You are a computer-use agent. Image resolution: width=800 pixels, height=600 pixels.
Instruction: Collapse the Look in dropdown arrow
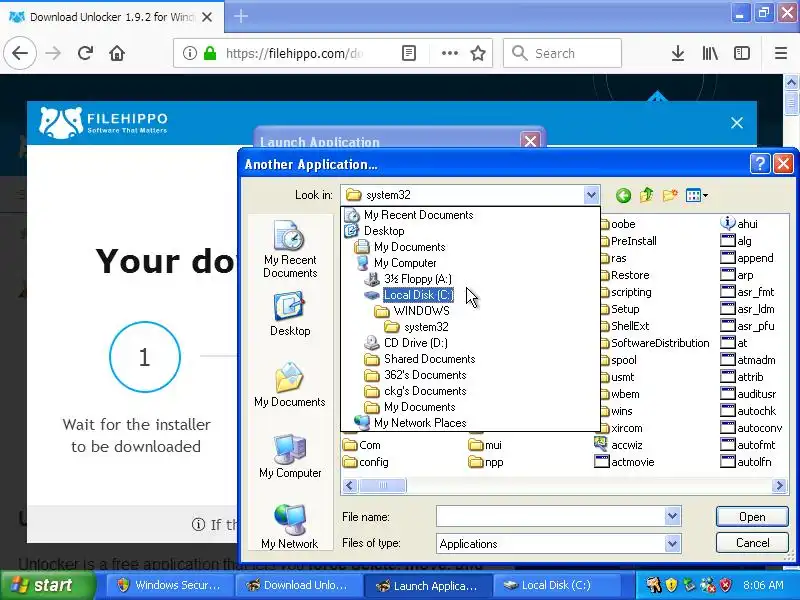pos(591,195)
